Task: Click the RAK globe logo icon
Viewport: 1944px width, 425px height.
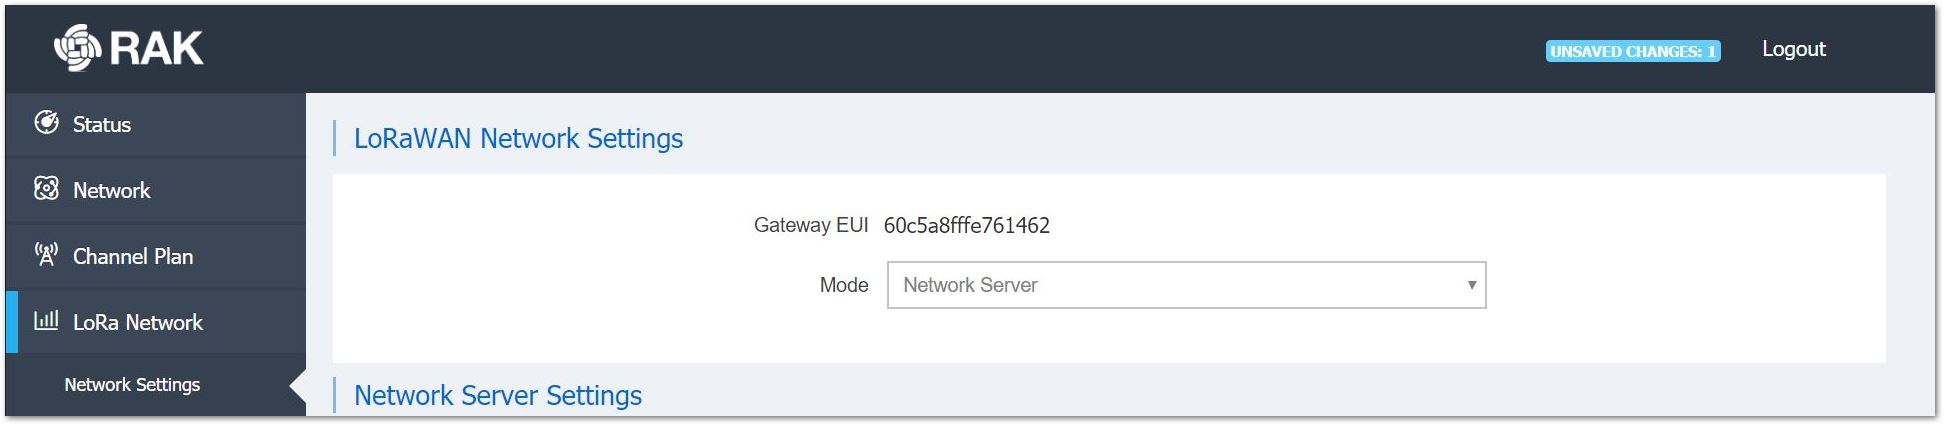Action: click(77, 48)
